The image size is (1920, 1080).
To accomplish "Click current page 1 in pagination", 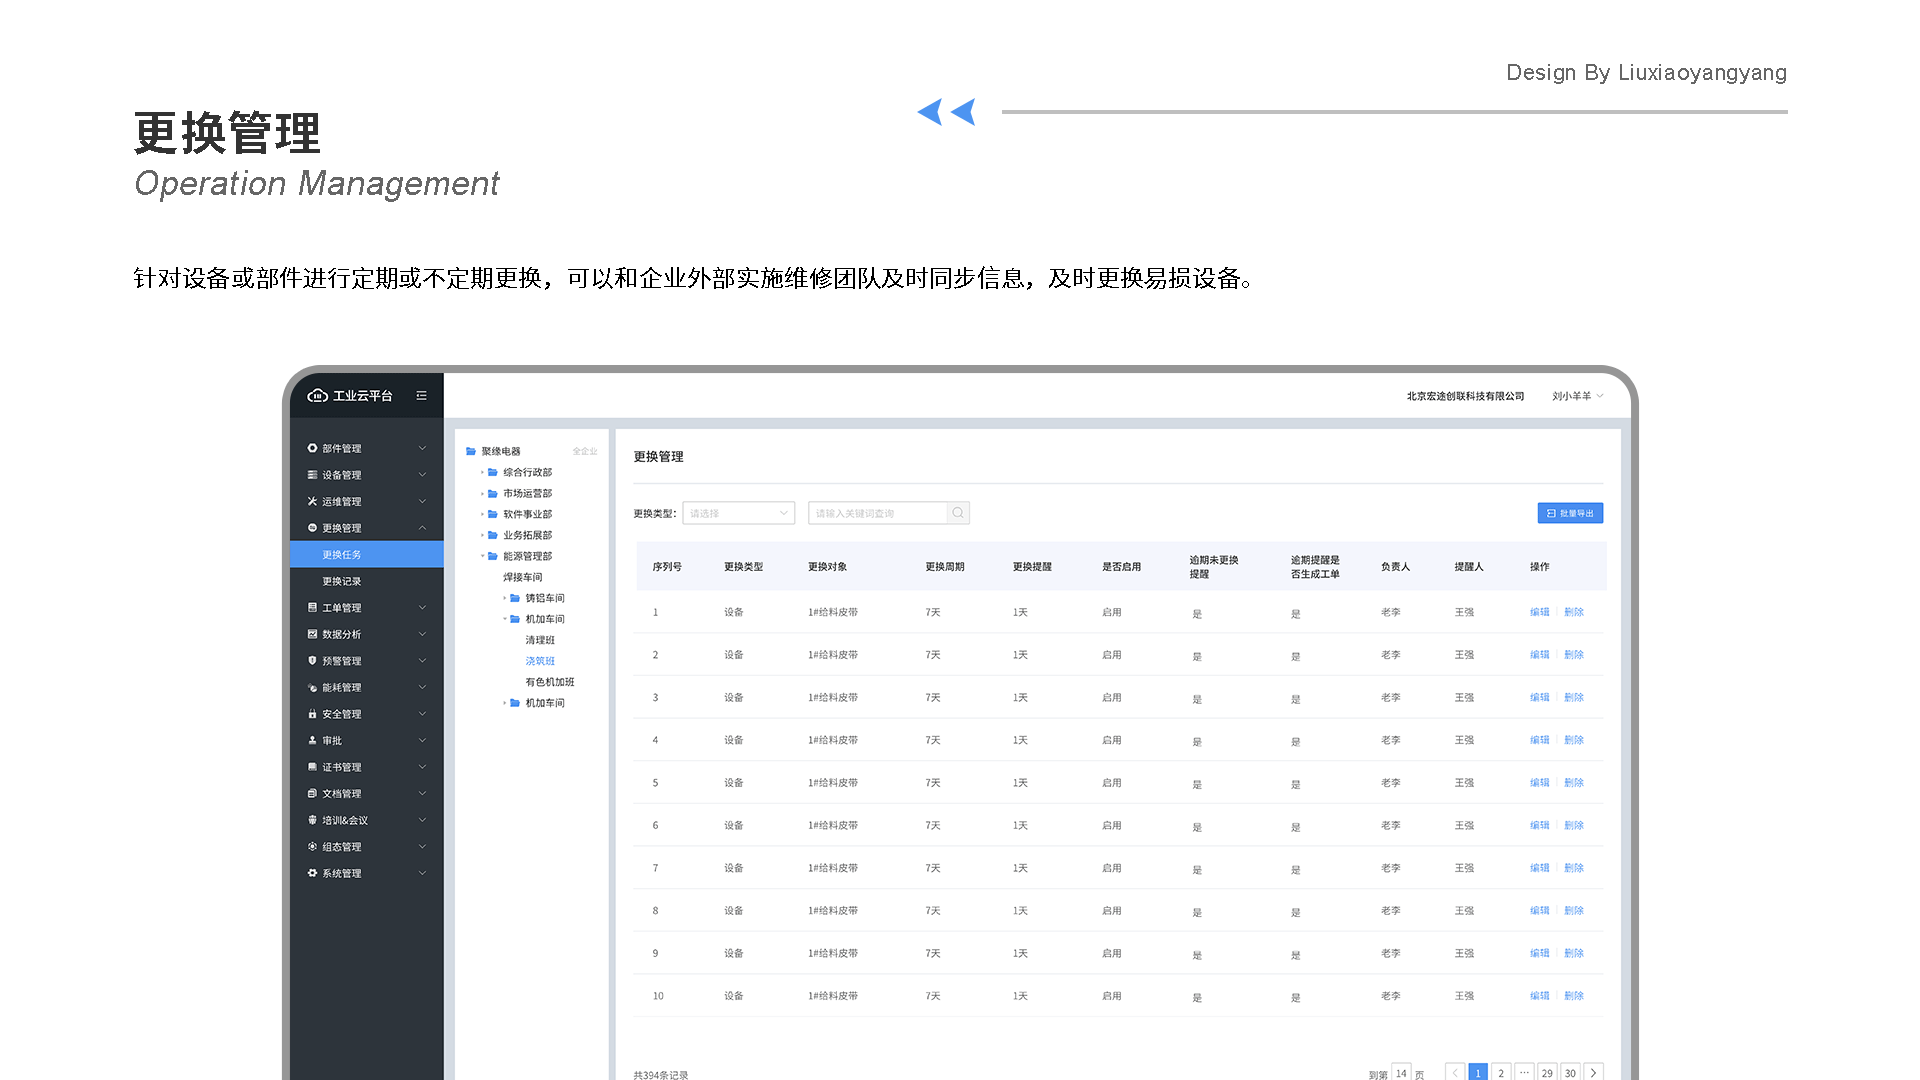I will (1478, 1073).
